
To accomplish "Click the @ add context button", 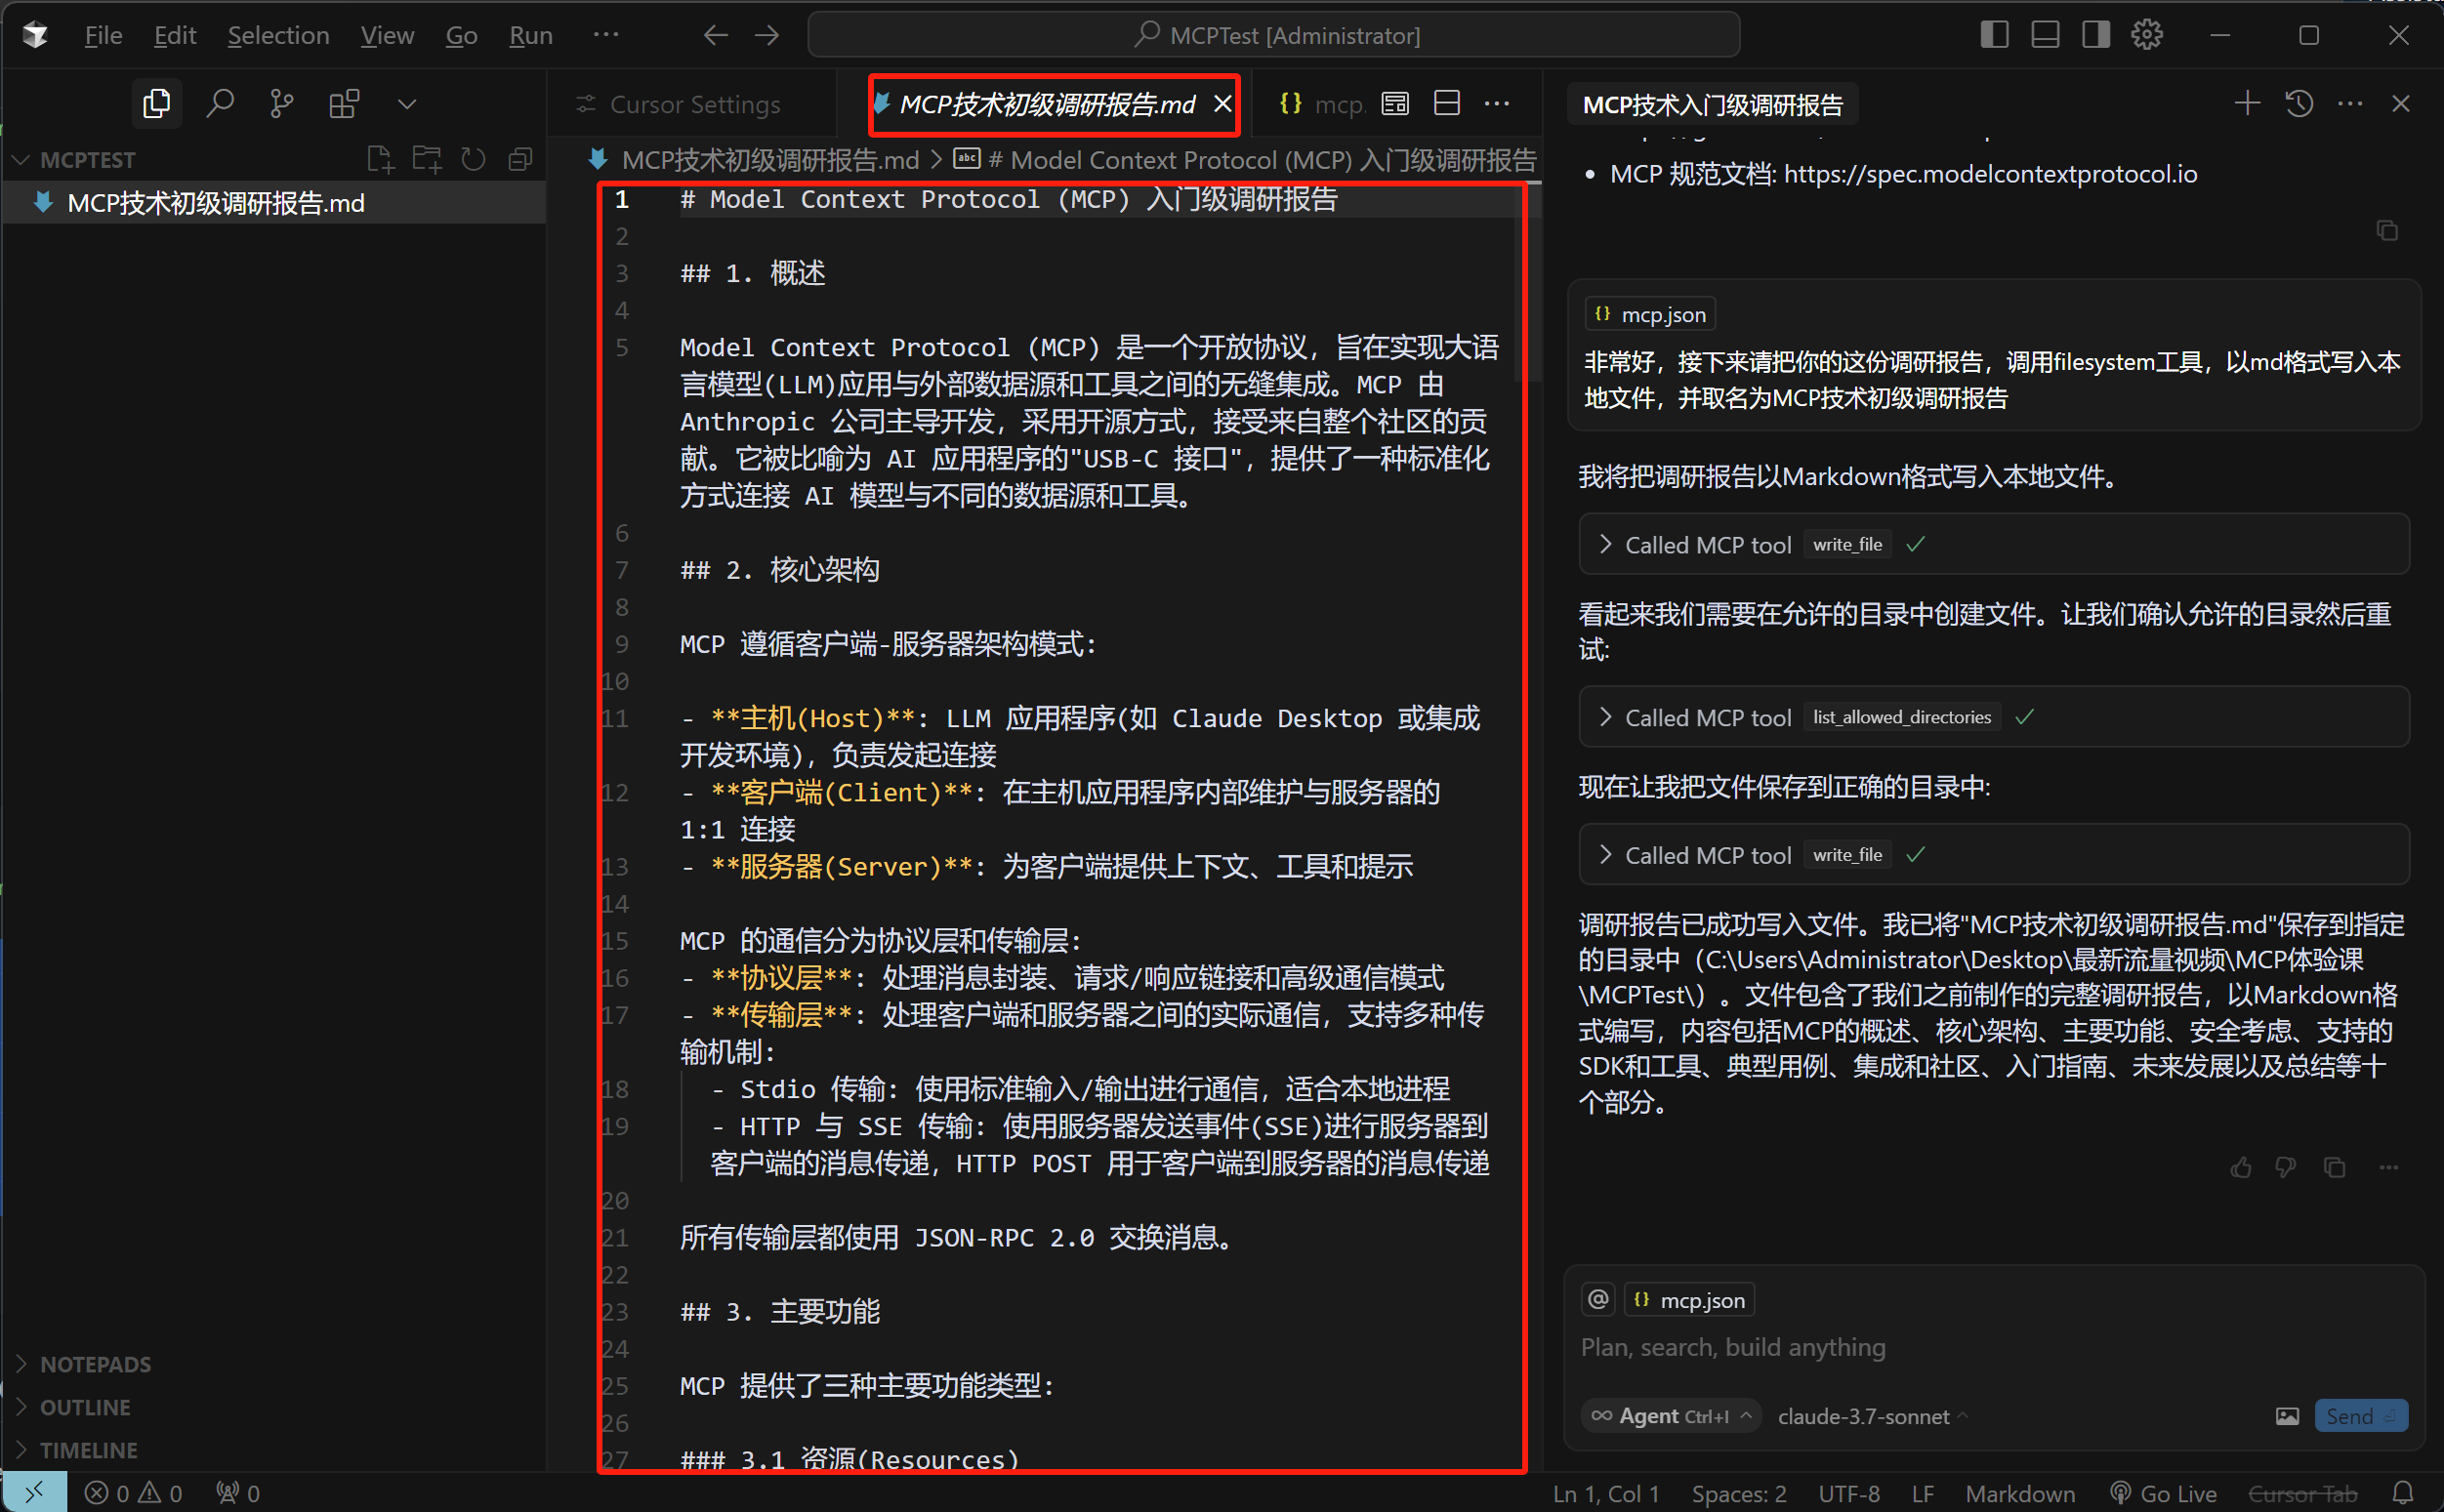I will [1598, 1300].
